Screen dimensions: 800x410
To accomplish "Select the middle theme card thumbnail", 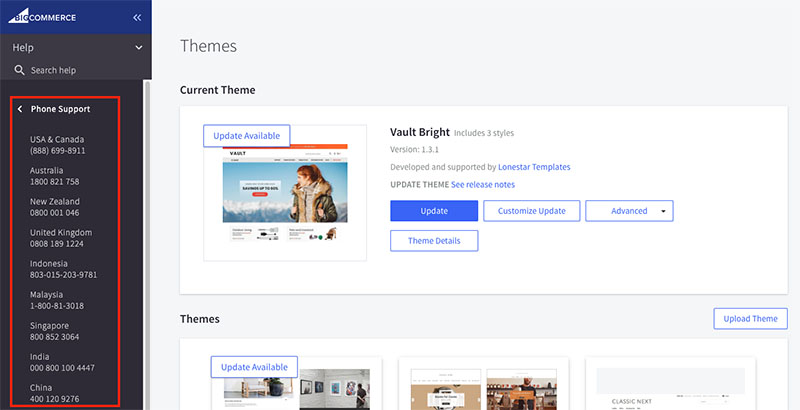I will 483,389.
